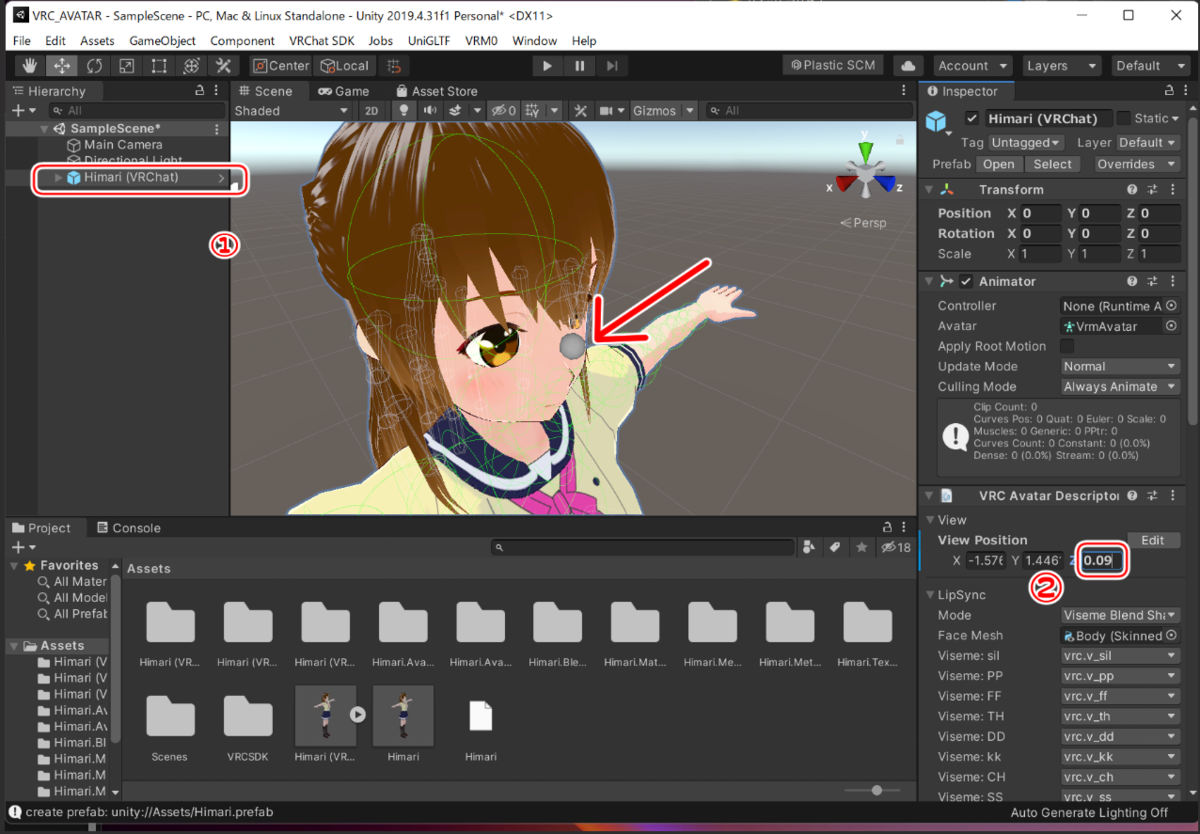Expand Himari (VRChat) in Hierarchy
This screenshot has height=834, width=1200.
tap(58, 178)
